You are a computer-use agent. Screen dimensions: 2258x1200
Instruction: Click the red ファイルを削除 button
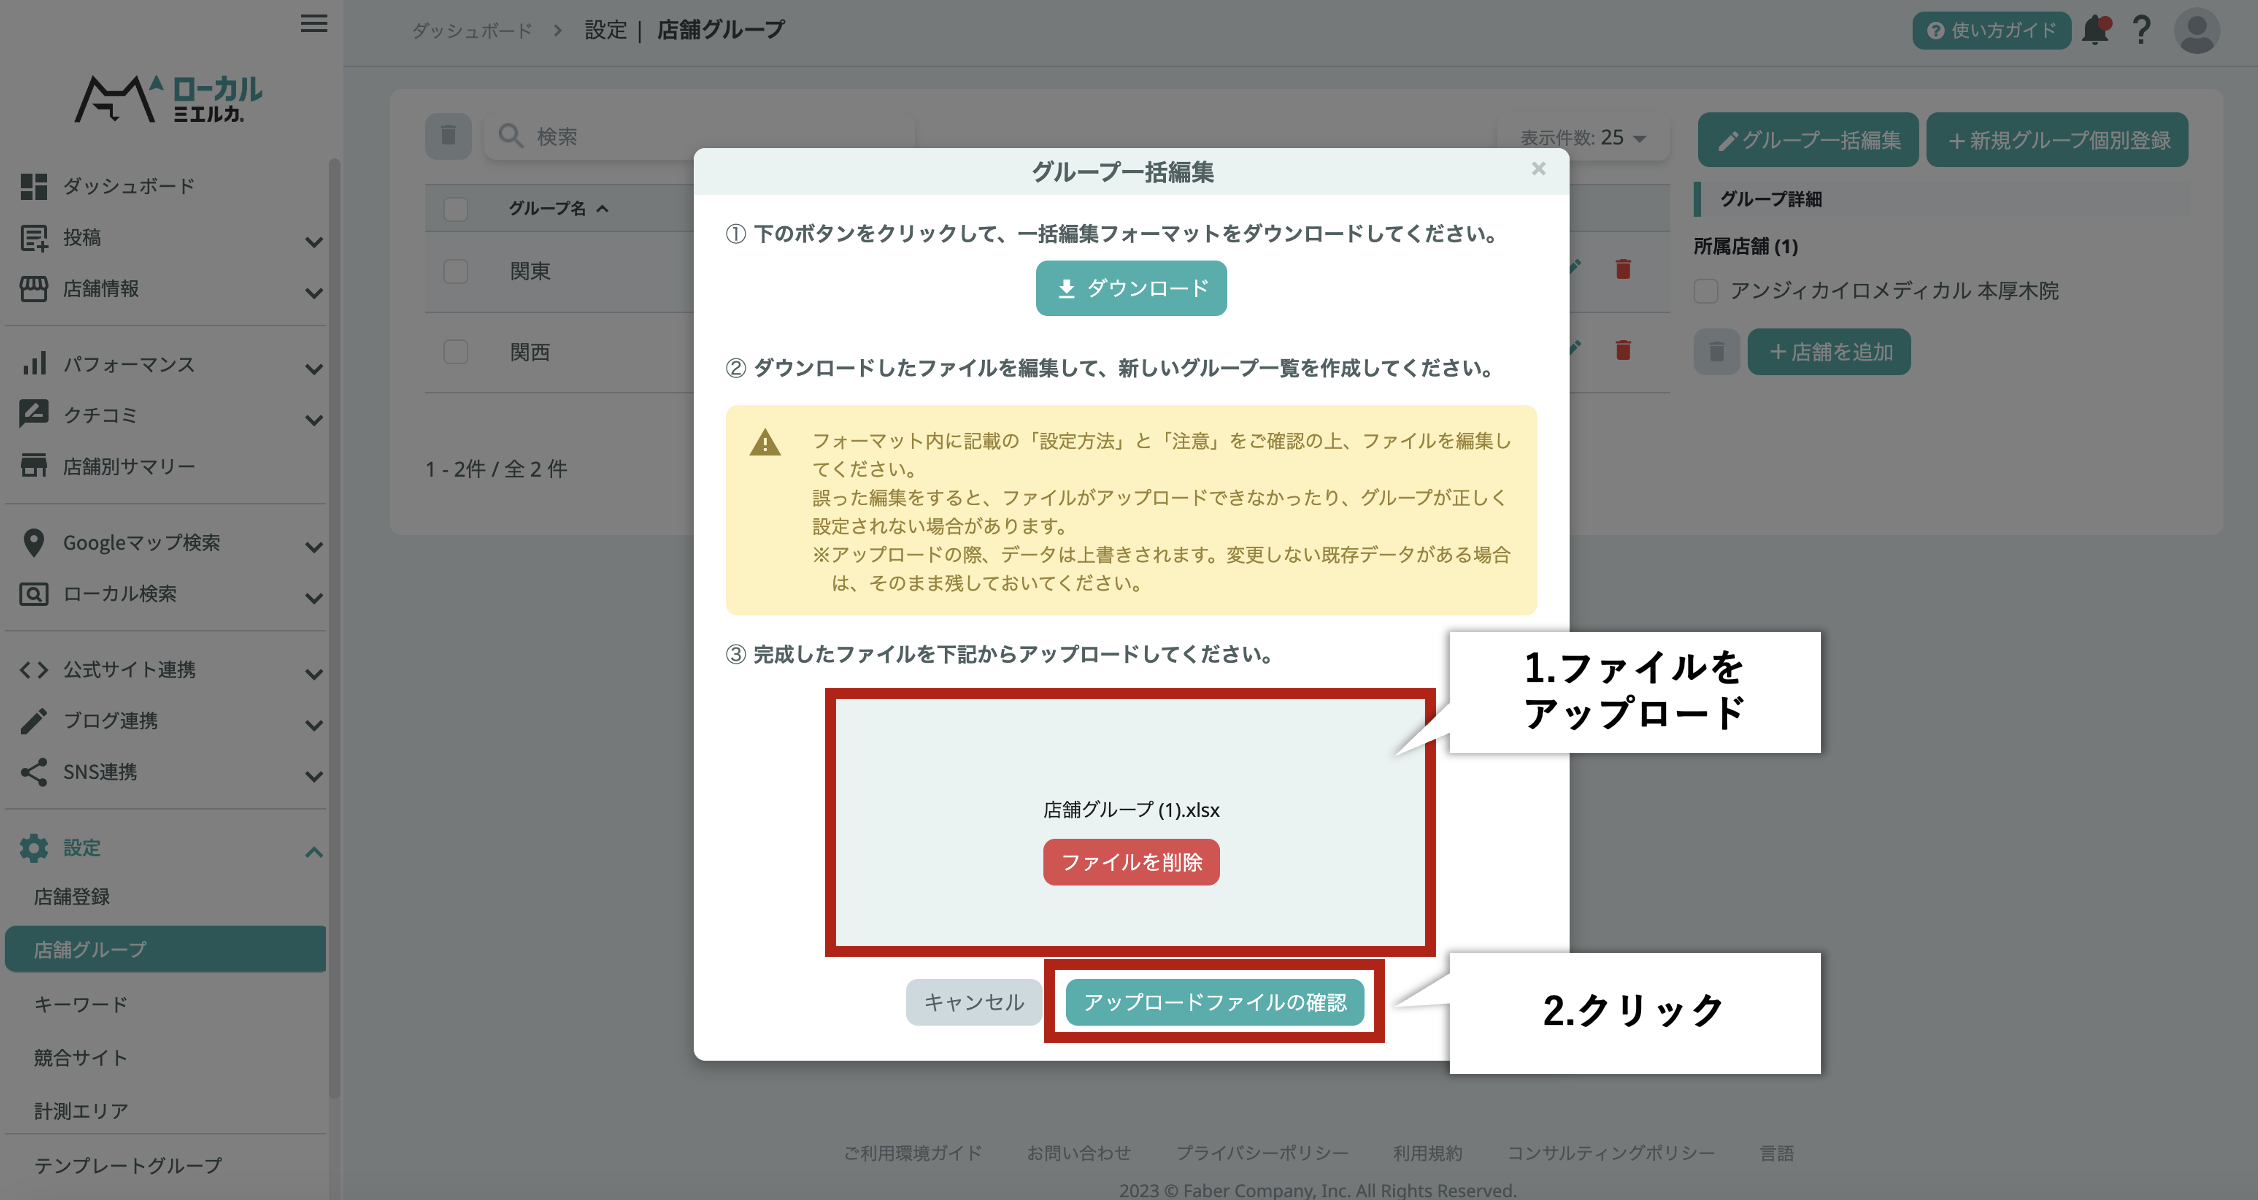(x=1131, y=862)
